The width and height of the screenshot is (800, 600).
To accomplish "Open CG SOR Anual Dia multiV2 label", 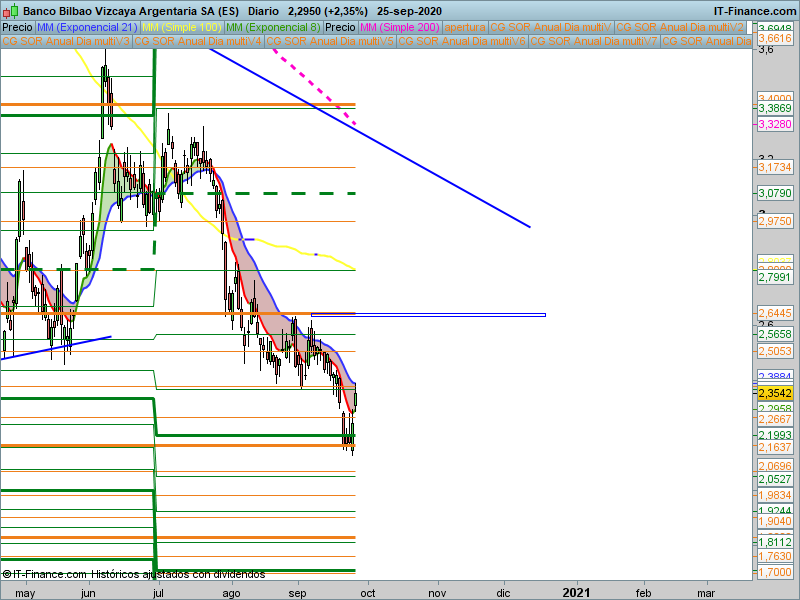I will click(x=681, y=27).
